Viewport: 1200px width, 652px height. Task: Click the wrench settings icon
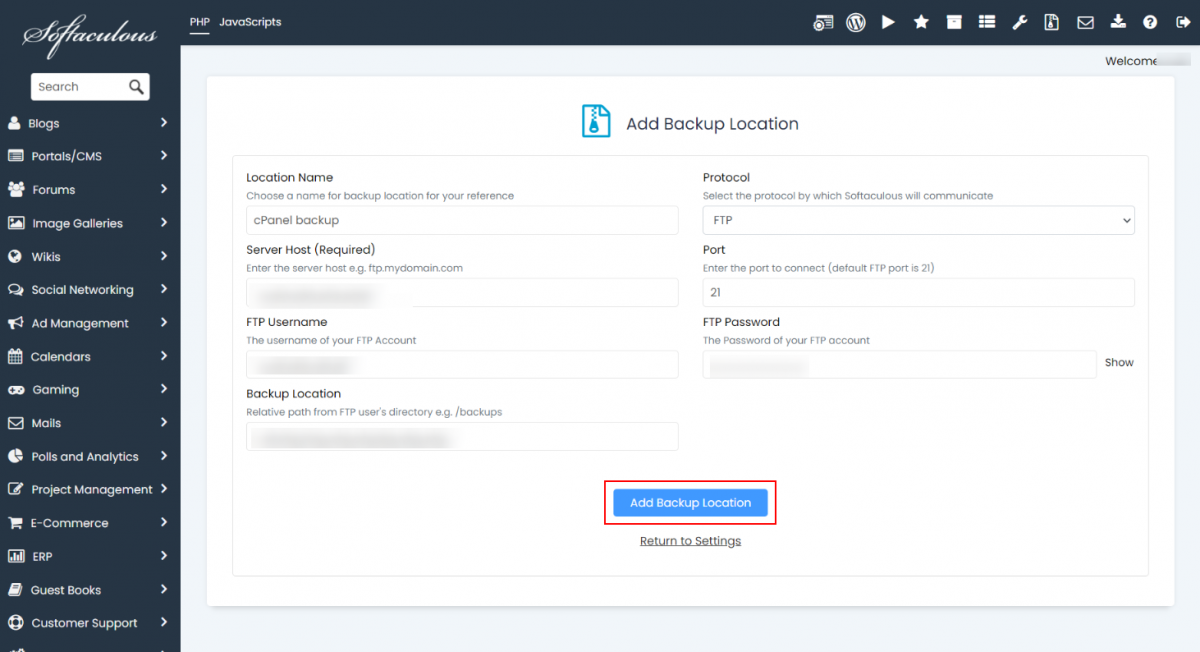(x=1019, y=22)
